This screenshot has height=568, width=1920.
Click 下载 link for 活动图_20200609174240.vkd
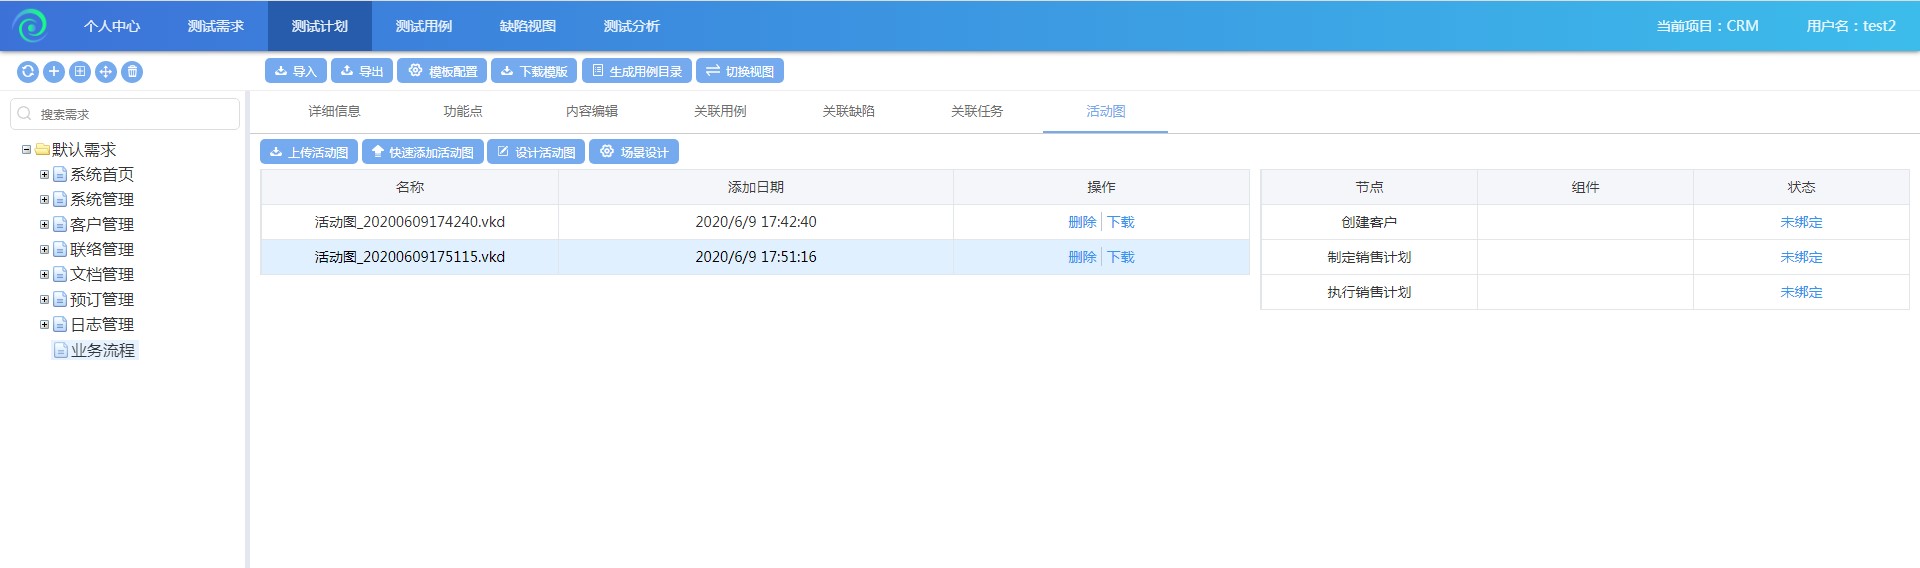click(1121, 222)
